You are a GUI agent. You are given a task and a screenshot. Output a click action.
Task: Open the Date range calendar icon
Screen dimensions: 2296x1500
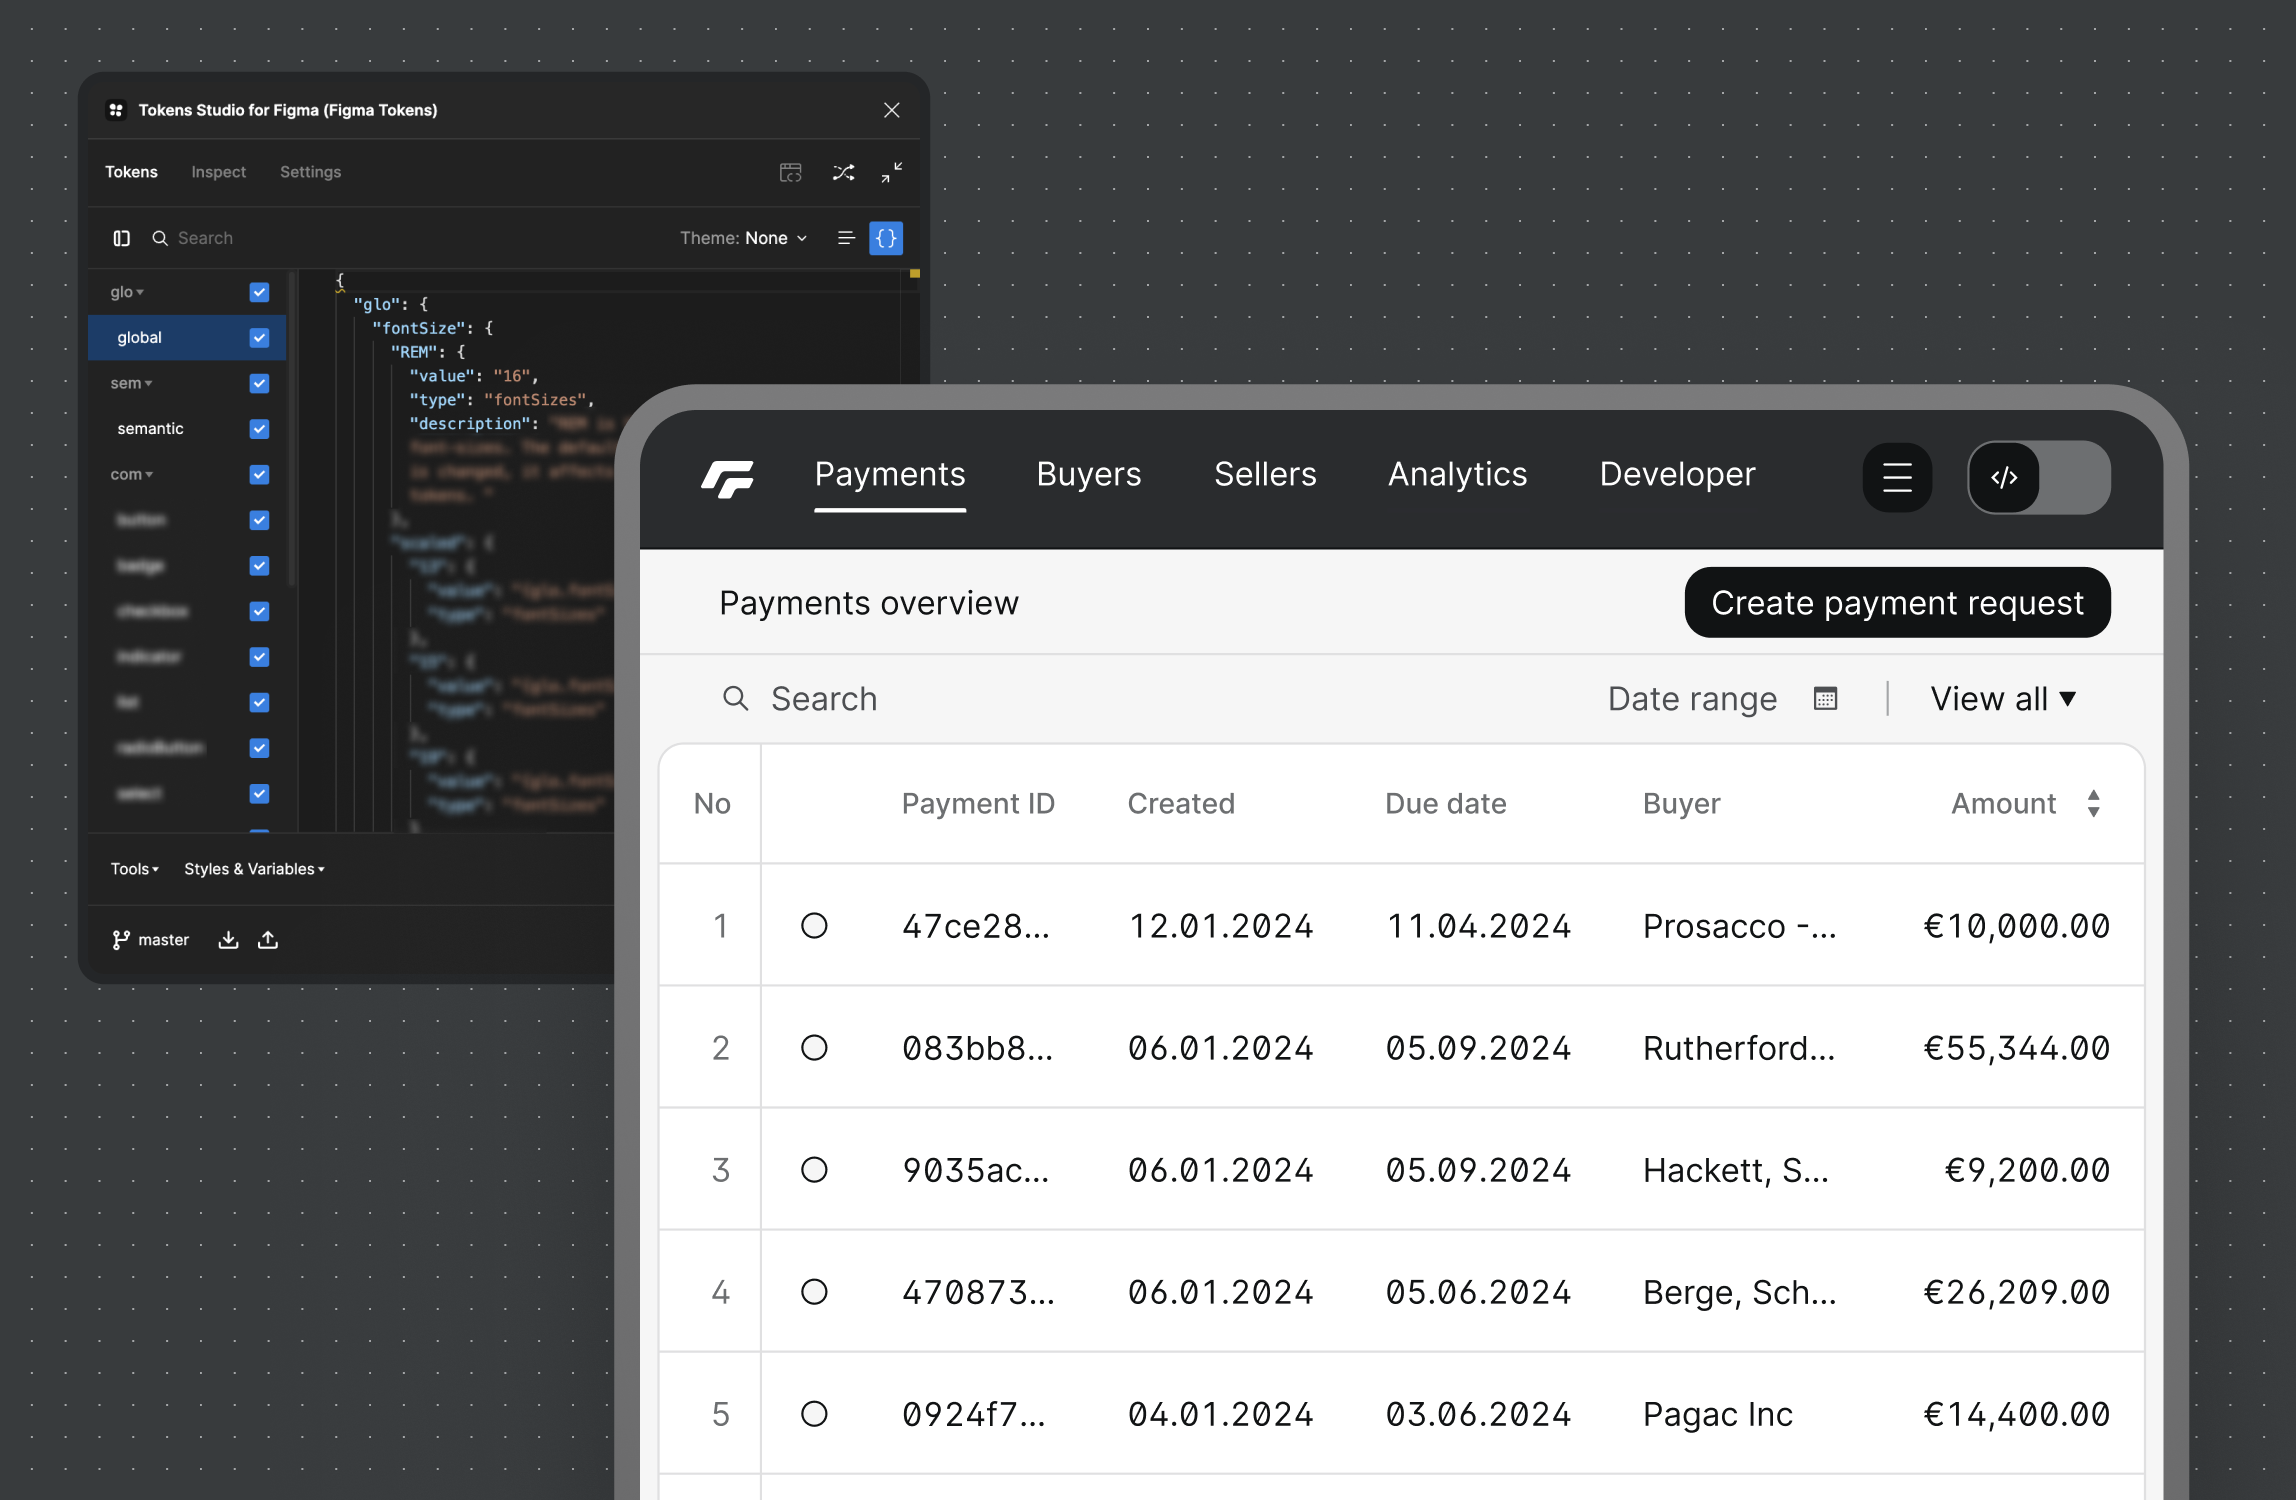[x=1826, y=699]
